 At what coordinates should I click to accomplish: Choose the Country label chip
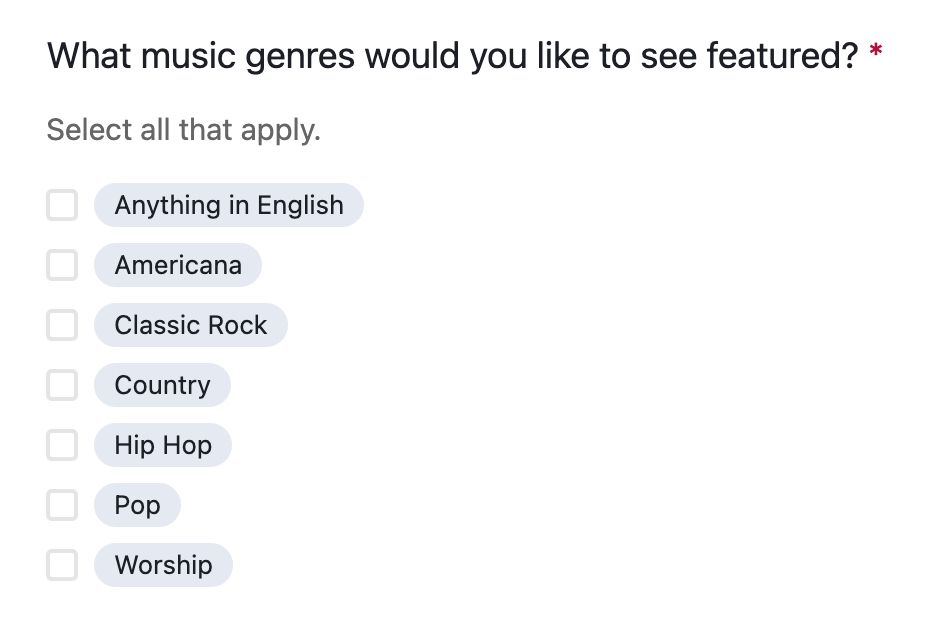point(162,385)
